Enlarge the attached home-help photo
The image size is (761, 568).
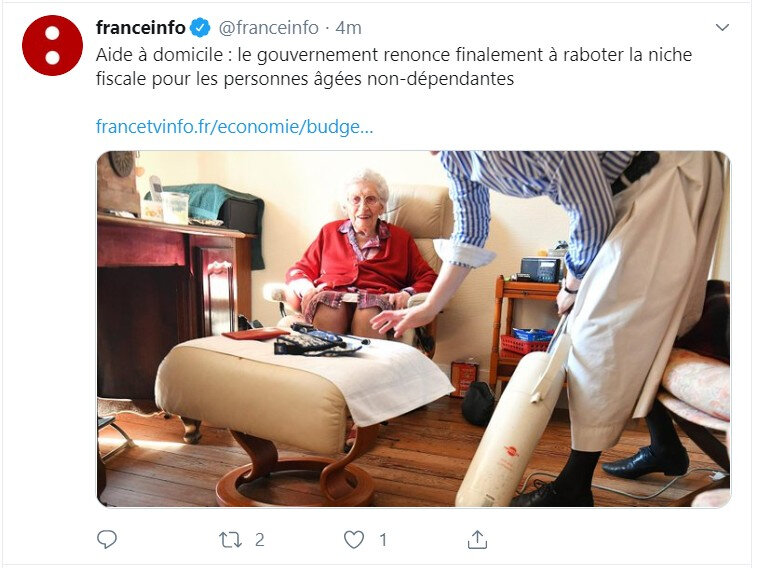point(414,329)
